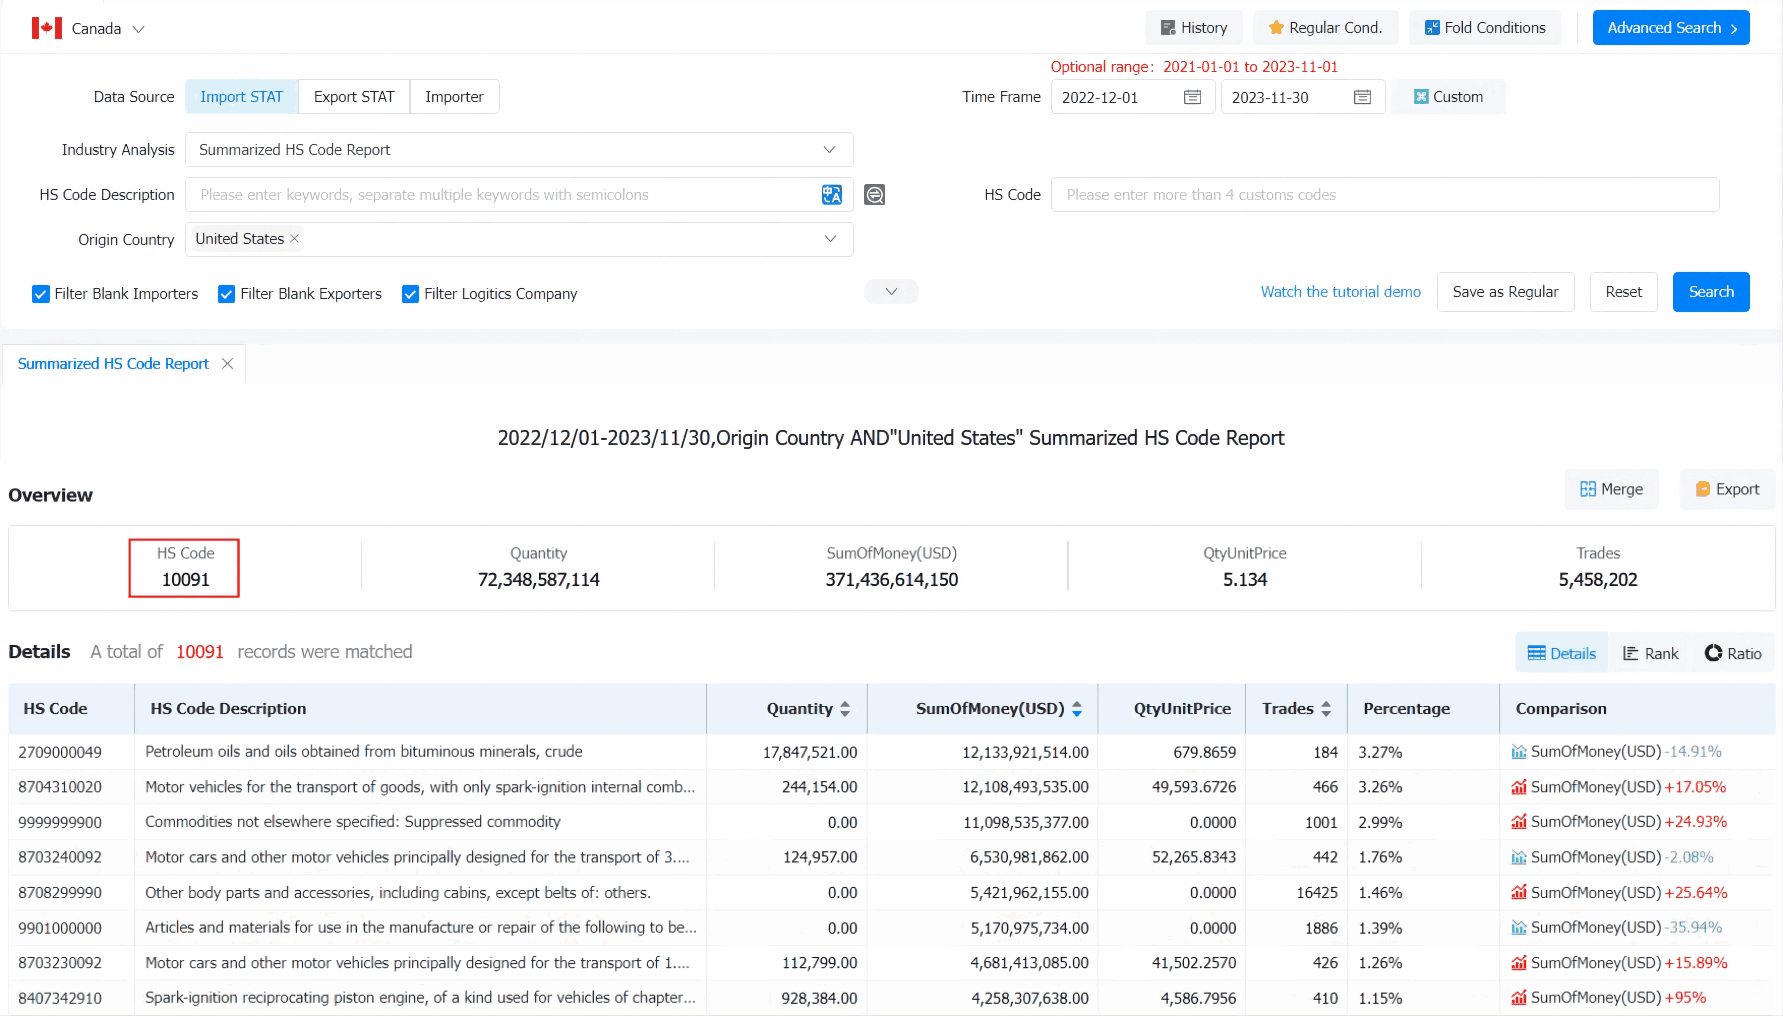The width and height of the screenshot is (1783, 1016).
Task: Click comparison chart icon for 2709000049
Action: [x=1519, y=752]
